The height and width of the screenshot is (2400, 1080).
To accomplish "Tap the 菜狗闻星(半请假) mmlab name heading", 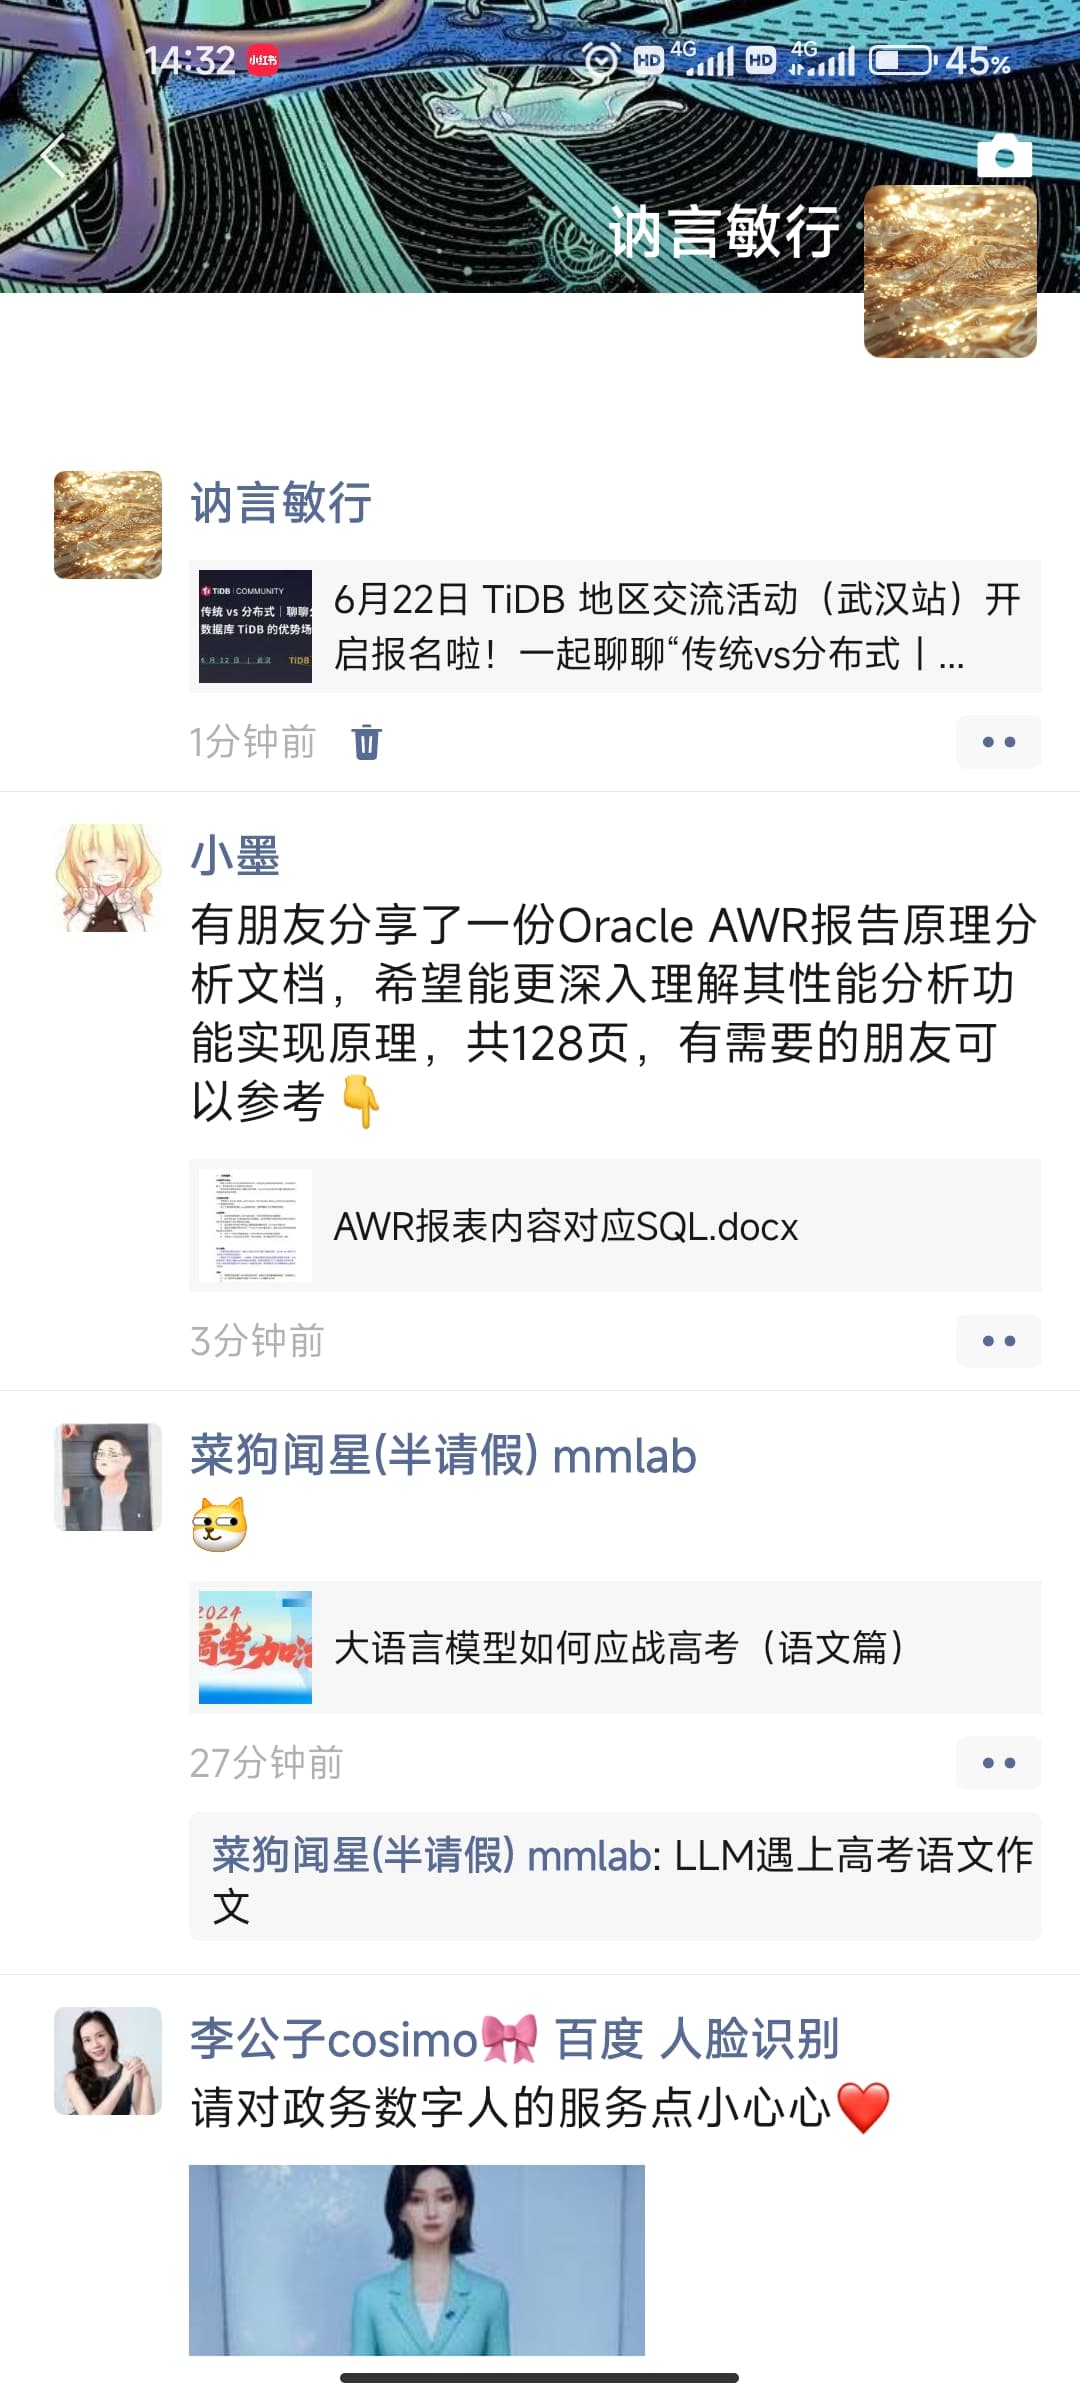I will [443, 1456].
